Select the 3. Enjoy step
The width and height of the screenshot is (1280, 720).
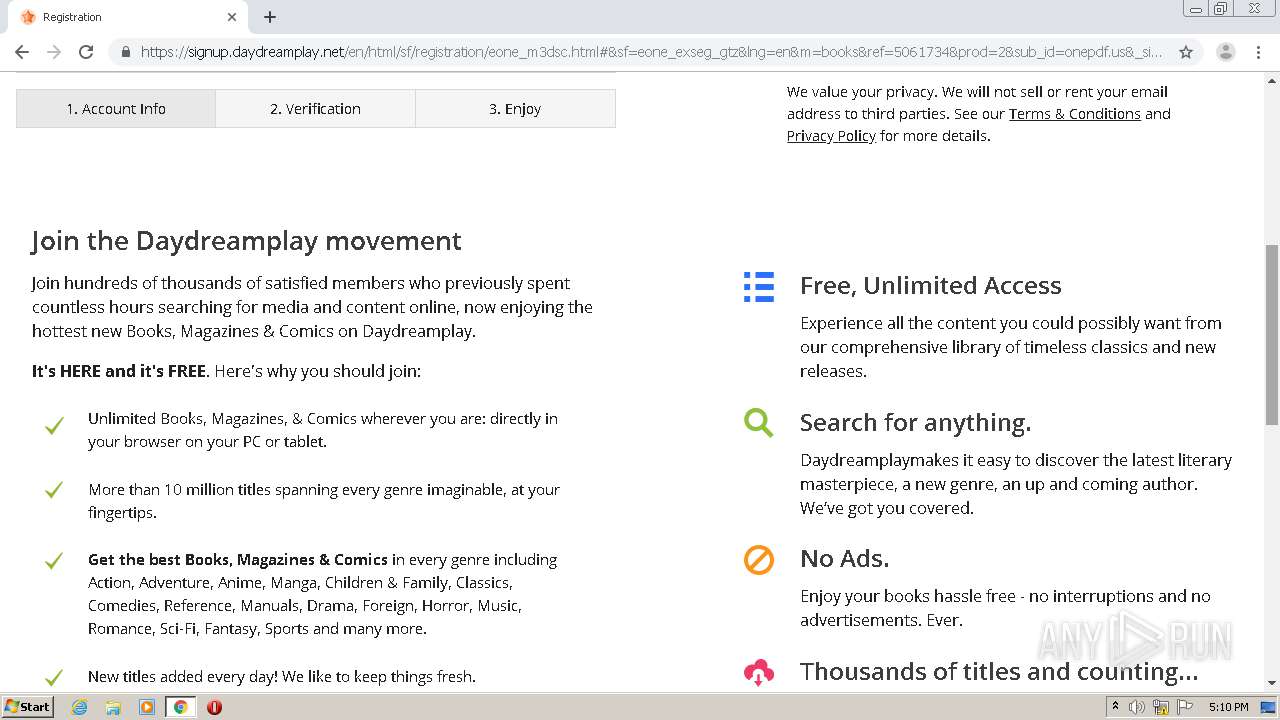515,108
